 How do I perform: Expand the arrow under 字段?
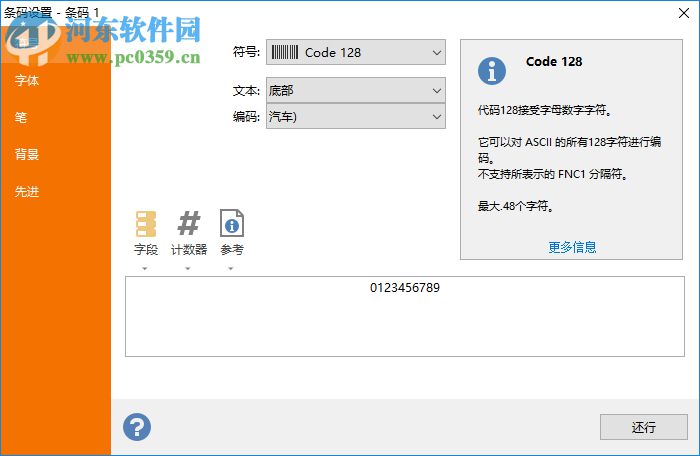point(145,269)
